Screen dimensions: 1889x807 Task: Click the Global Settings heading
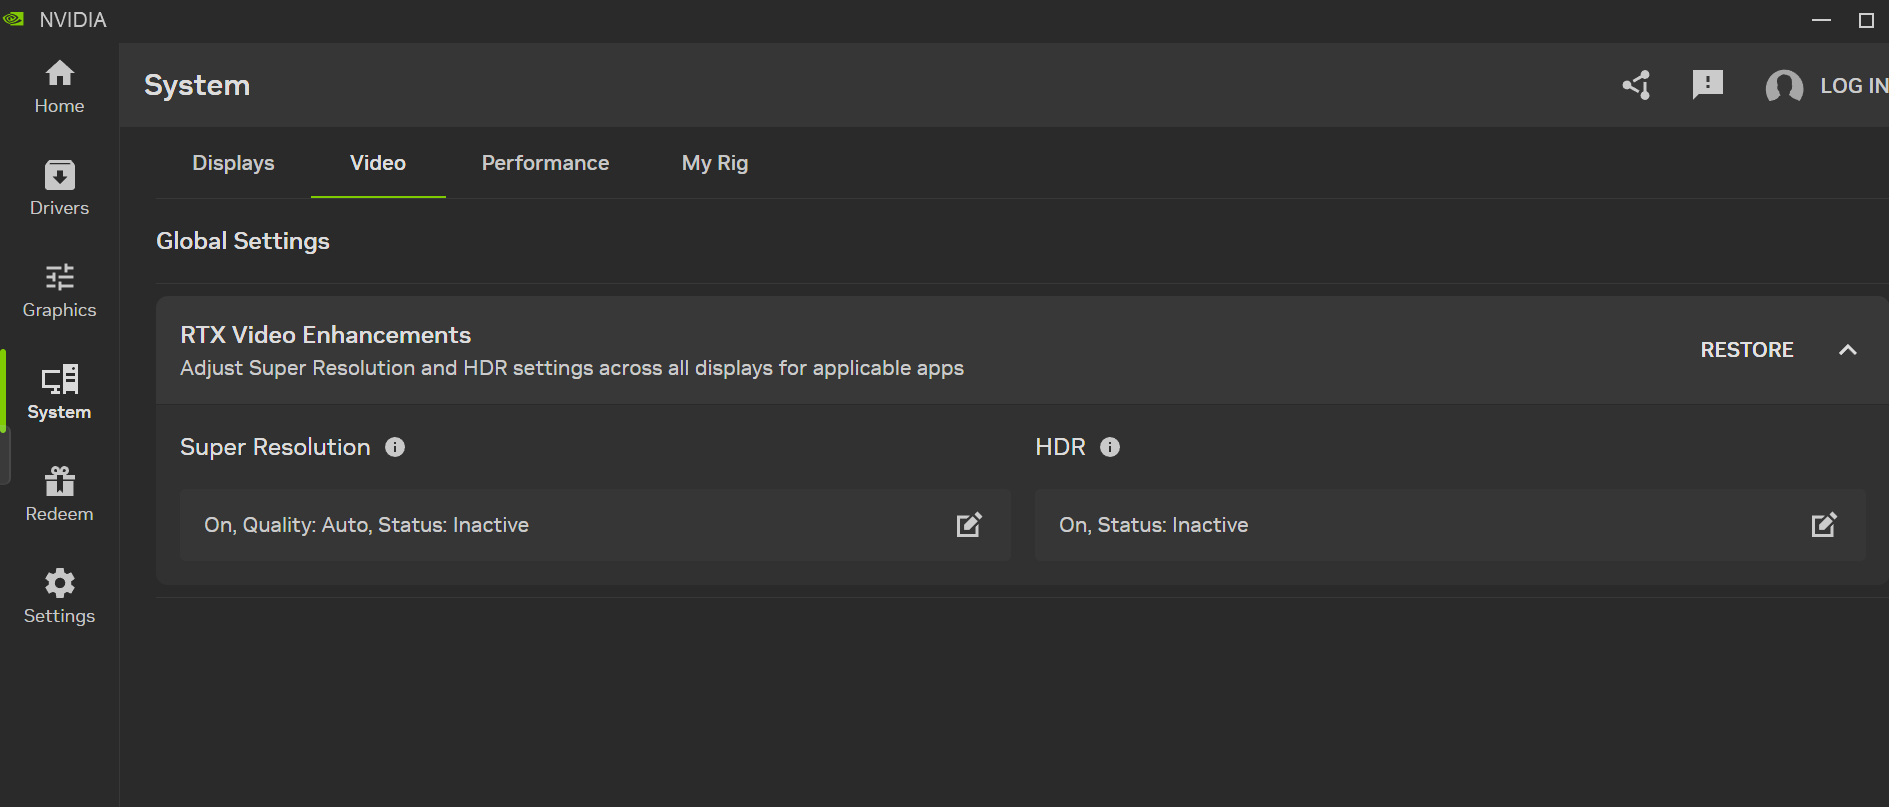pyautogui.click(x=243, y=241)
